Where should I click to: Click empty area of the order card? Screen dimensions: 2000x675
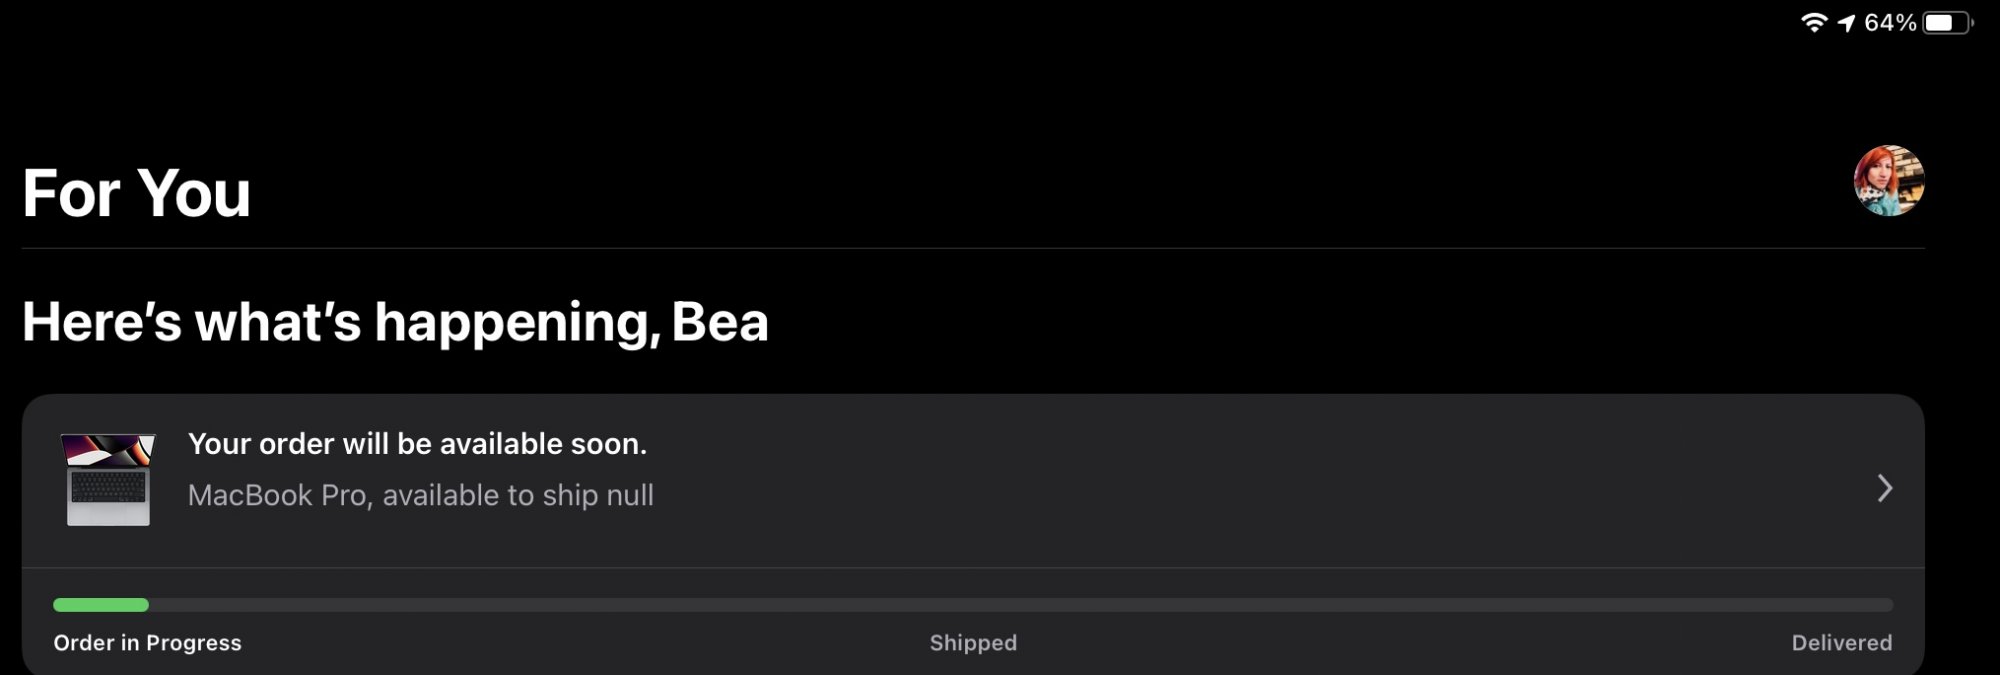(1200, 480)
